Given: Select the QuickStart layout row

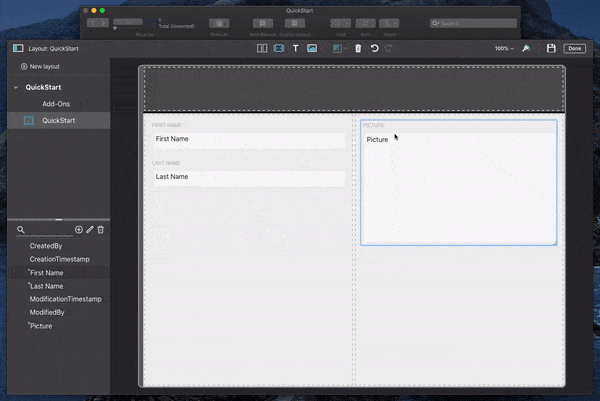Looking at the screenshot, I should pyautogui.click(x=59, y=120).
